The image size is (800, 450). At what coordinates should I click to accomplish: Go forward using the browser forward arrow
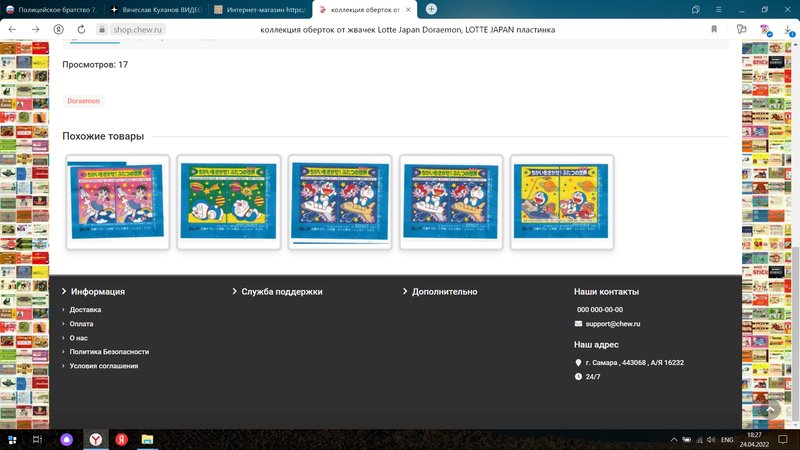(35, 30)
